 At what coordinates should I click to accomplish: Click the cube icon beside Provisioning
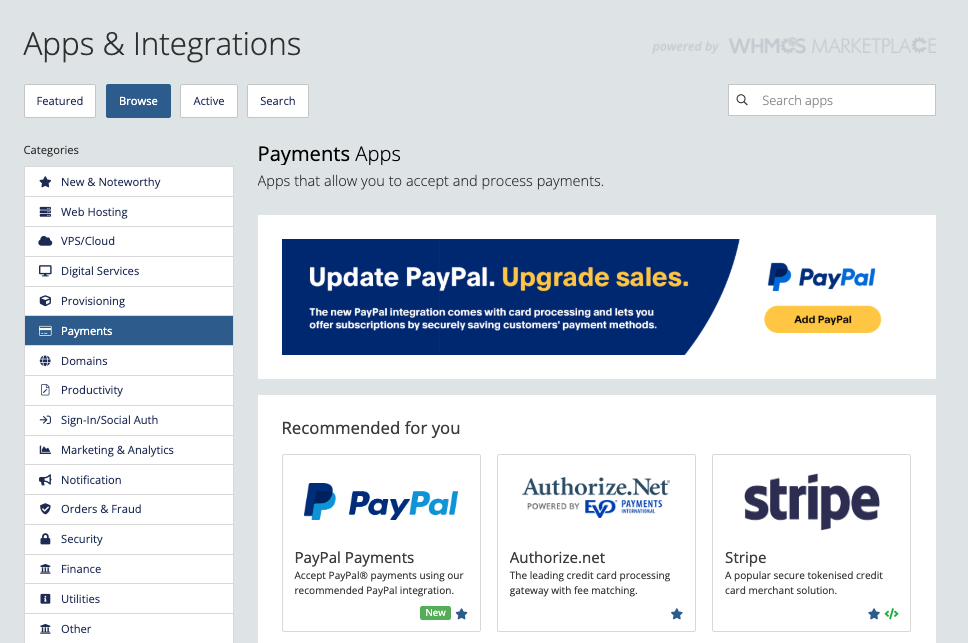point(45,301)
